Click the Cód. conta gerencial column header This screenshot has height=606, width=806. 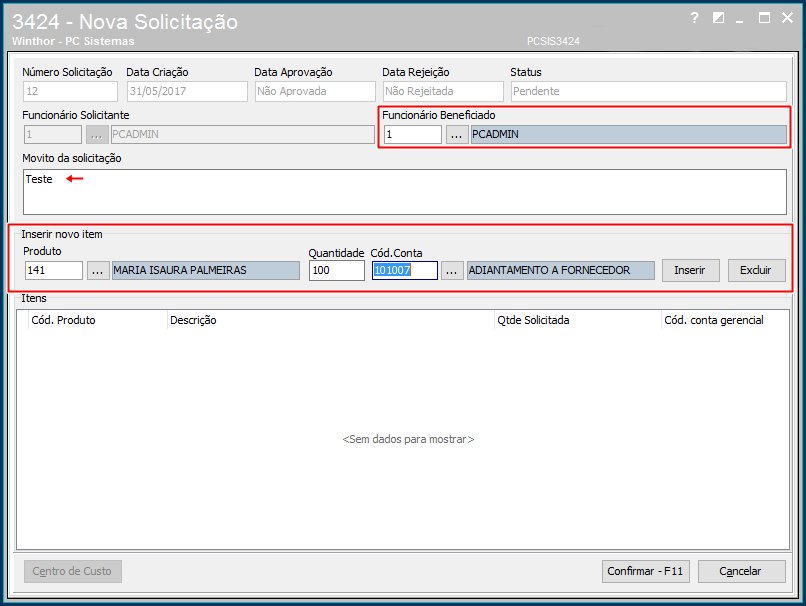tap(725, 320)
